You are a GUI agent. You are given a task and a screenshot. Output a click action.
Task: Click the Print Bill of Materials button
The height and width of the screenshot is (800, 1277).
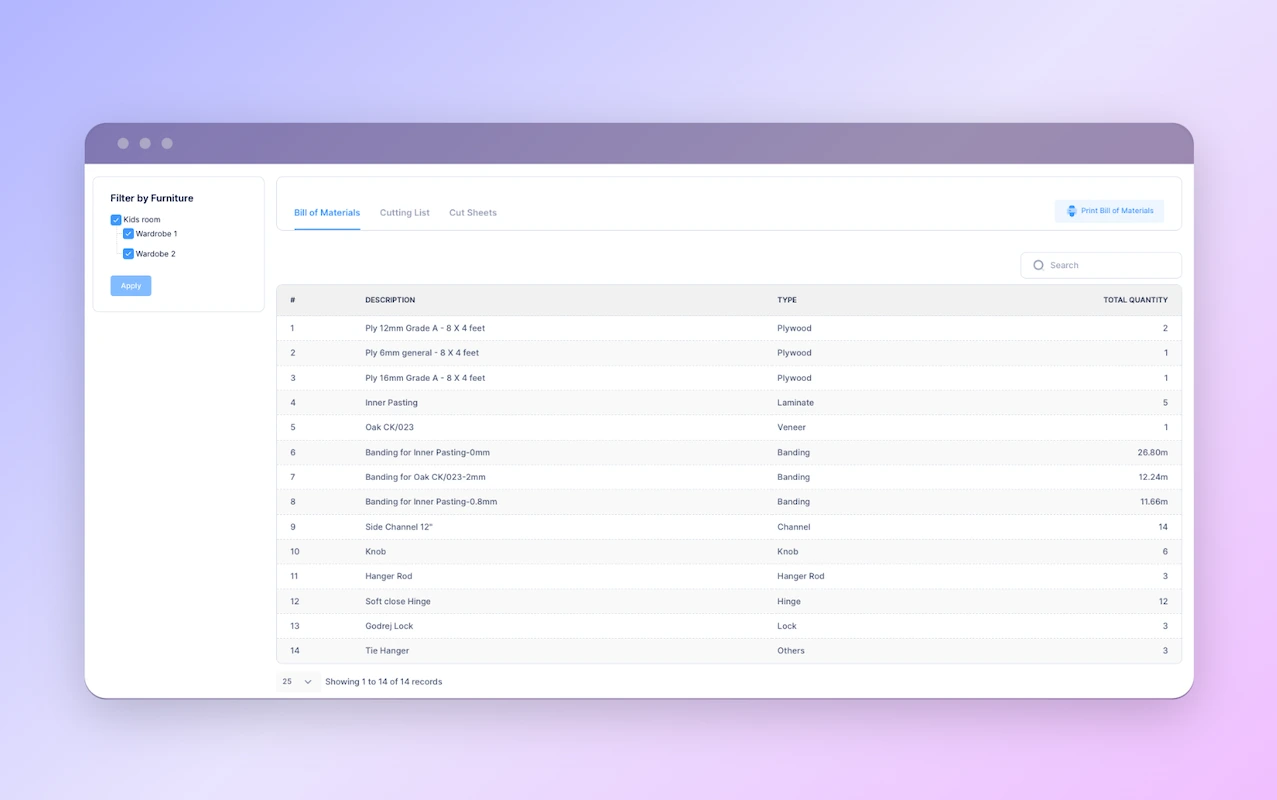1109,211
